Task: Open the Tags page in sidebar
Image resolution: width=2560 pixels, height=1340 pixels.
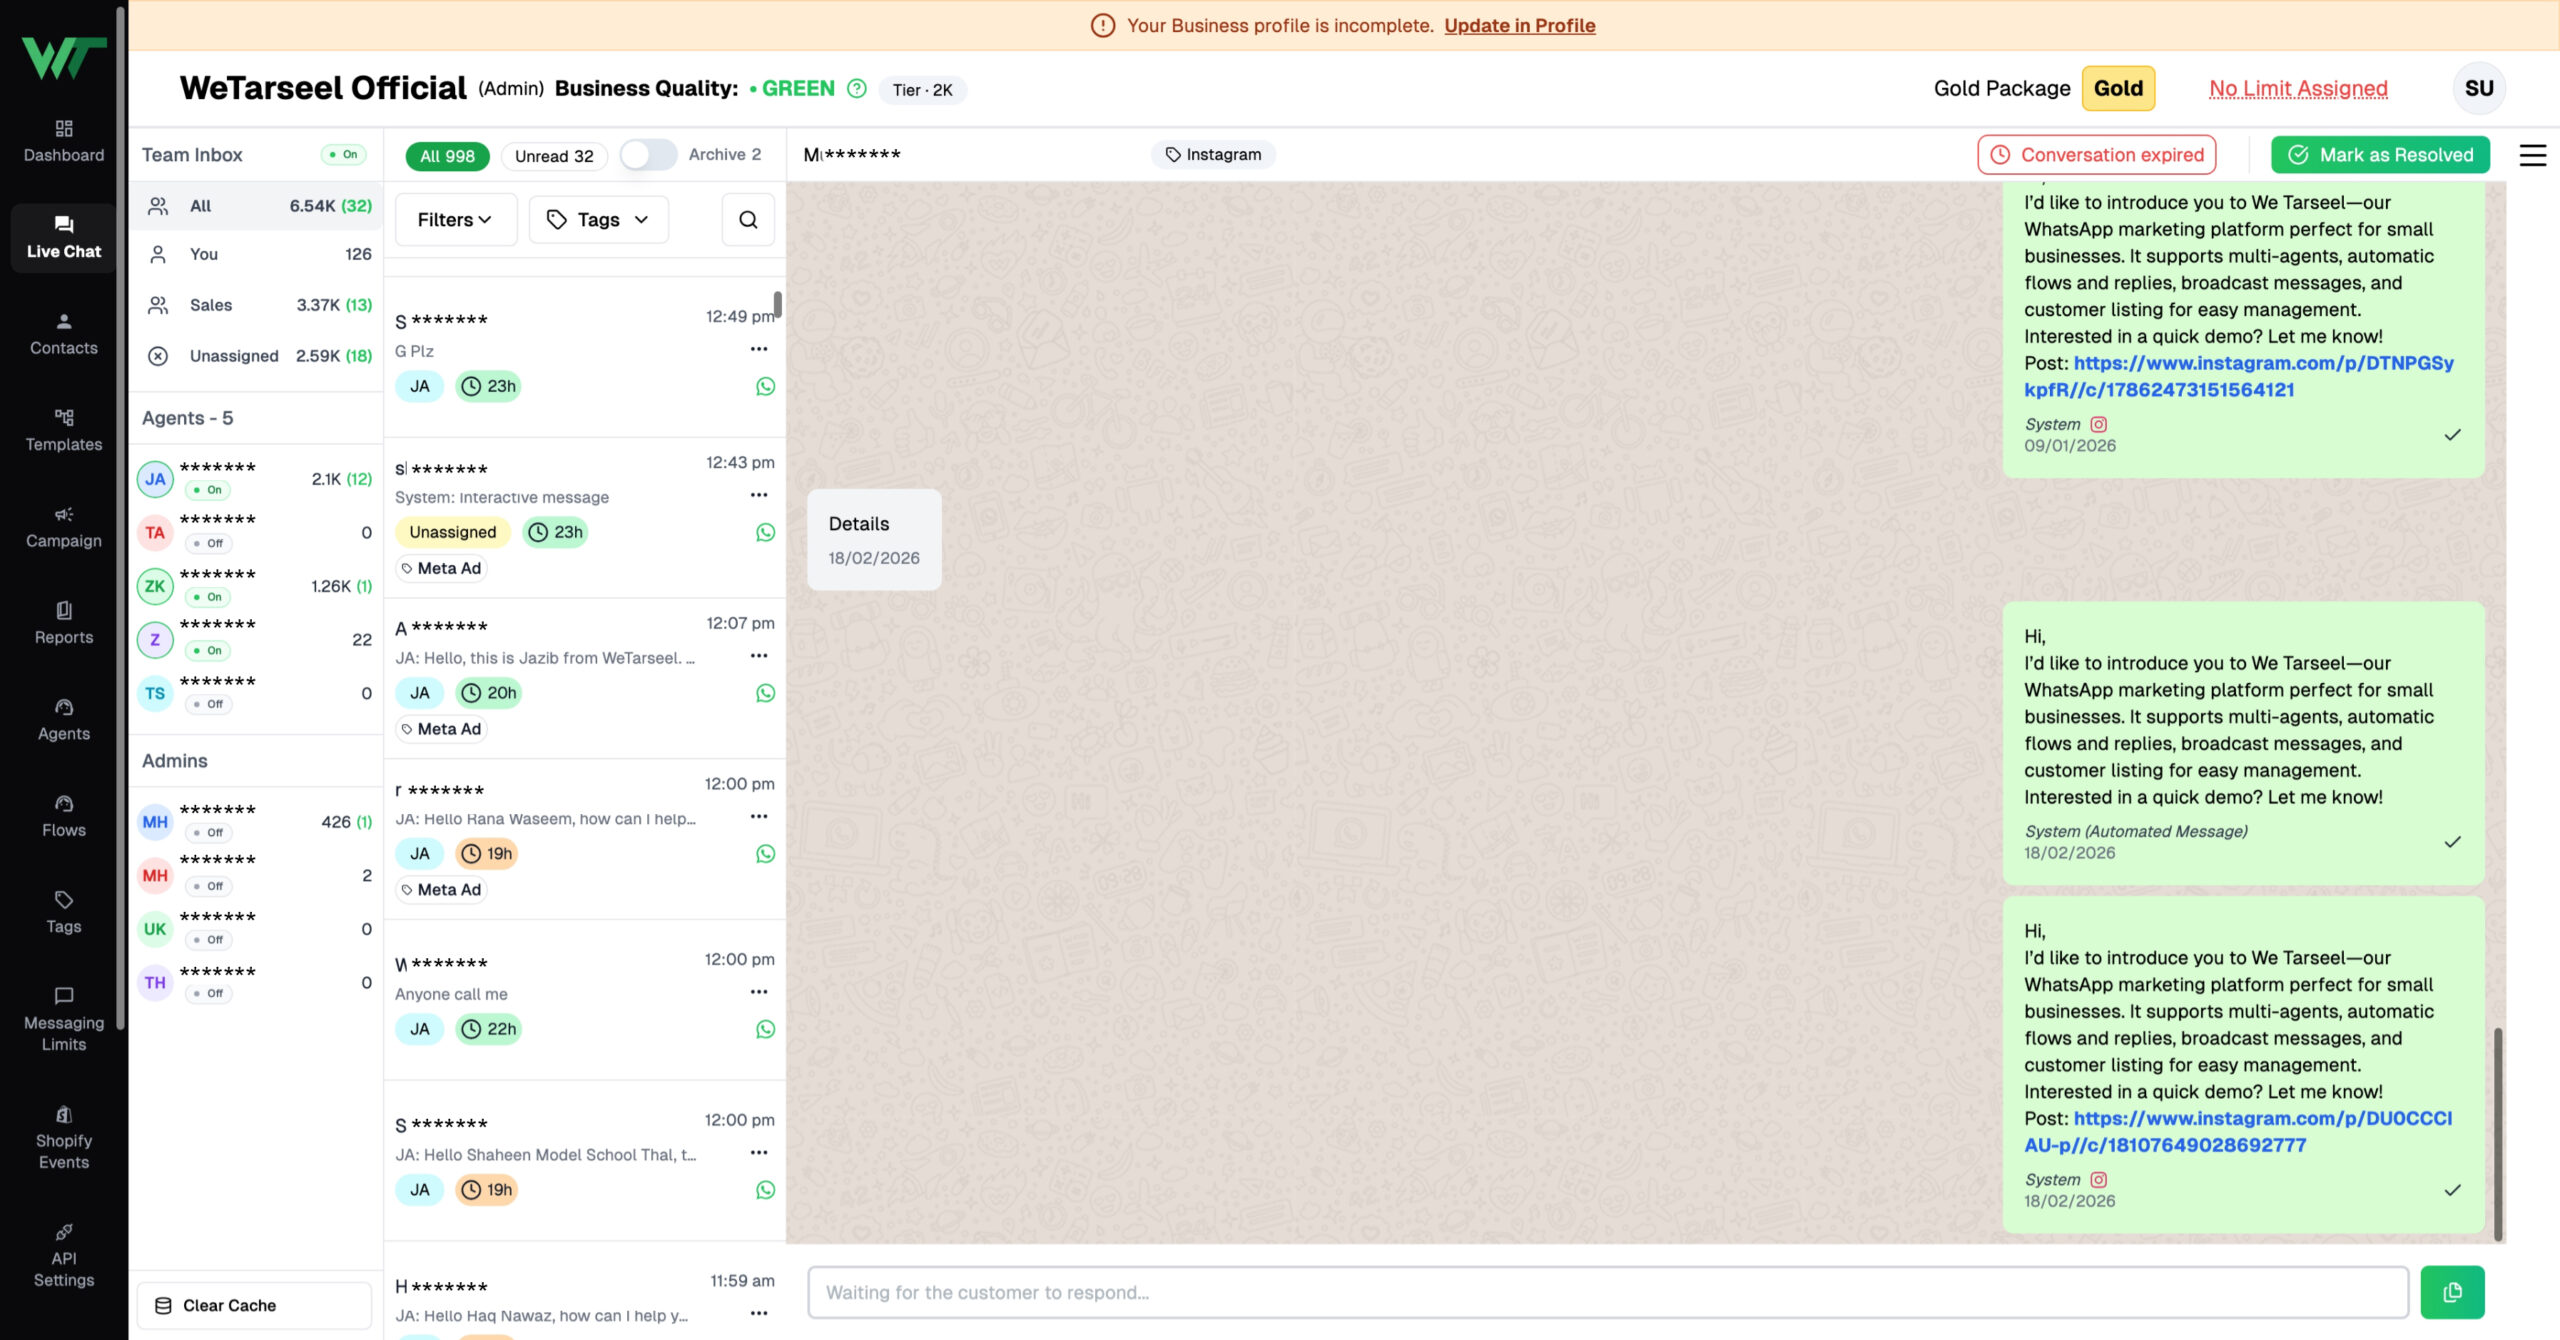Action: (x=64, y=913)
